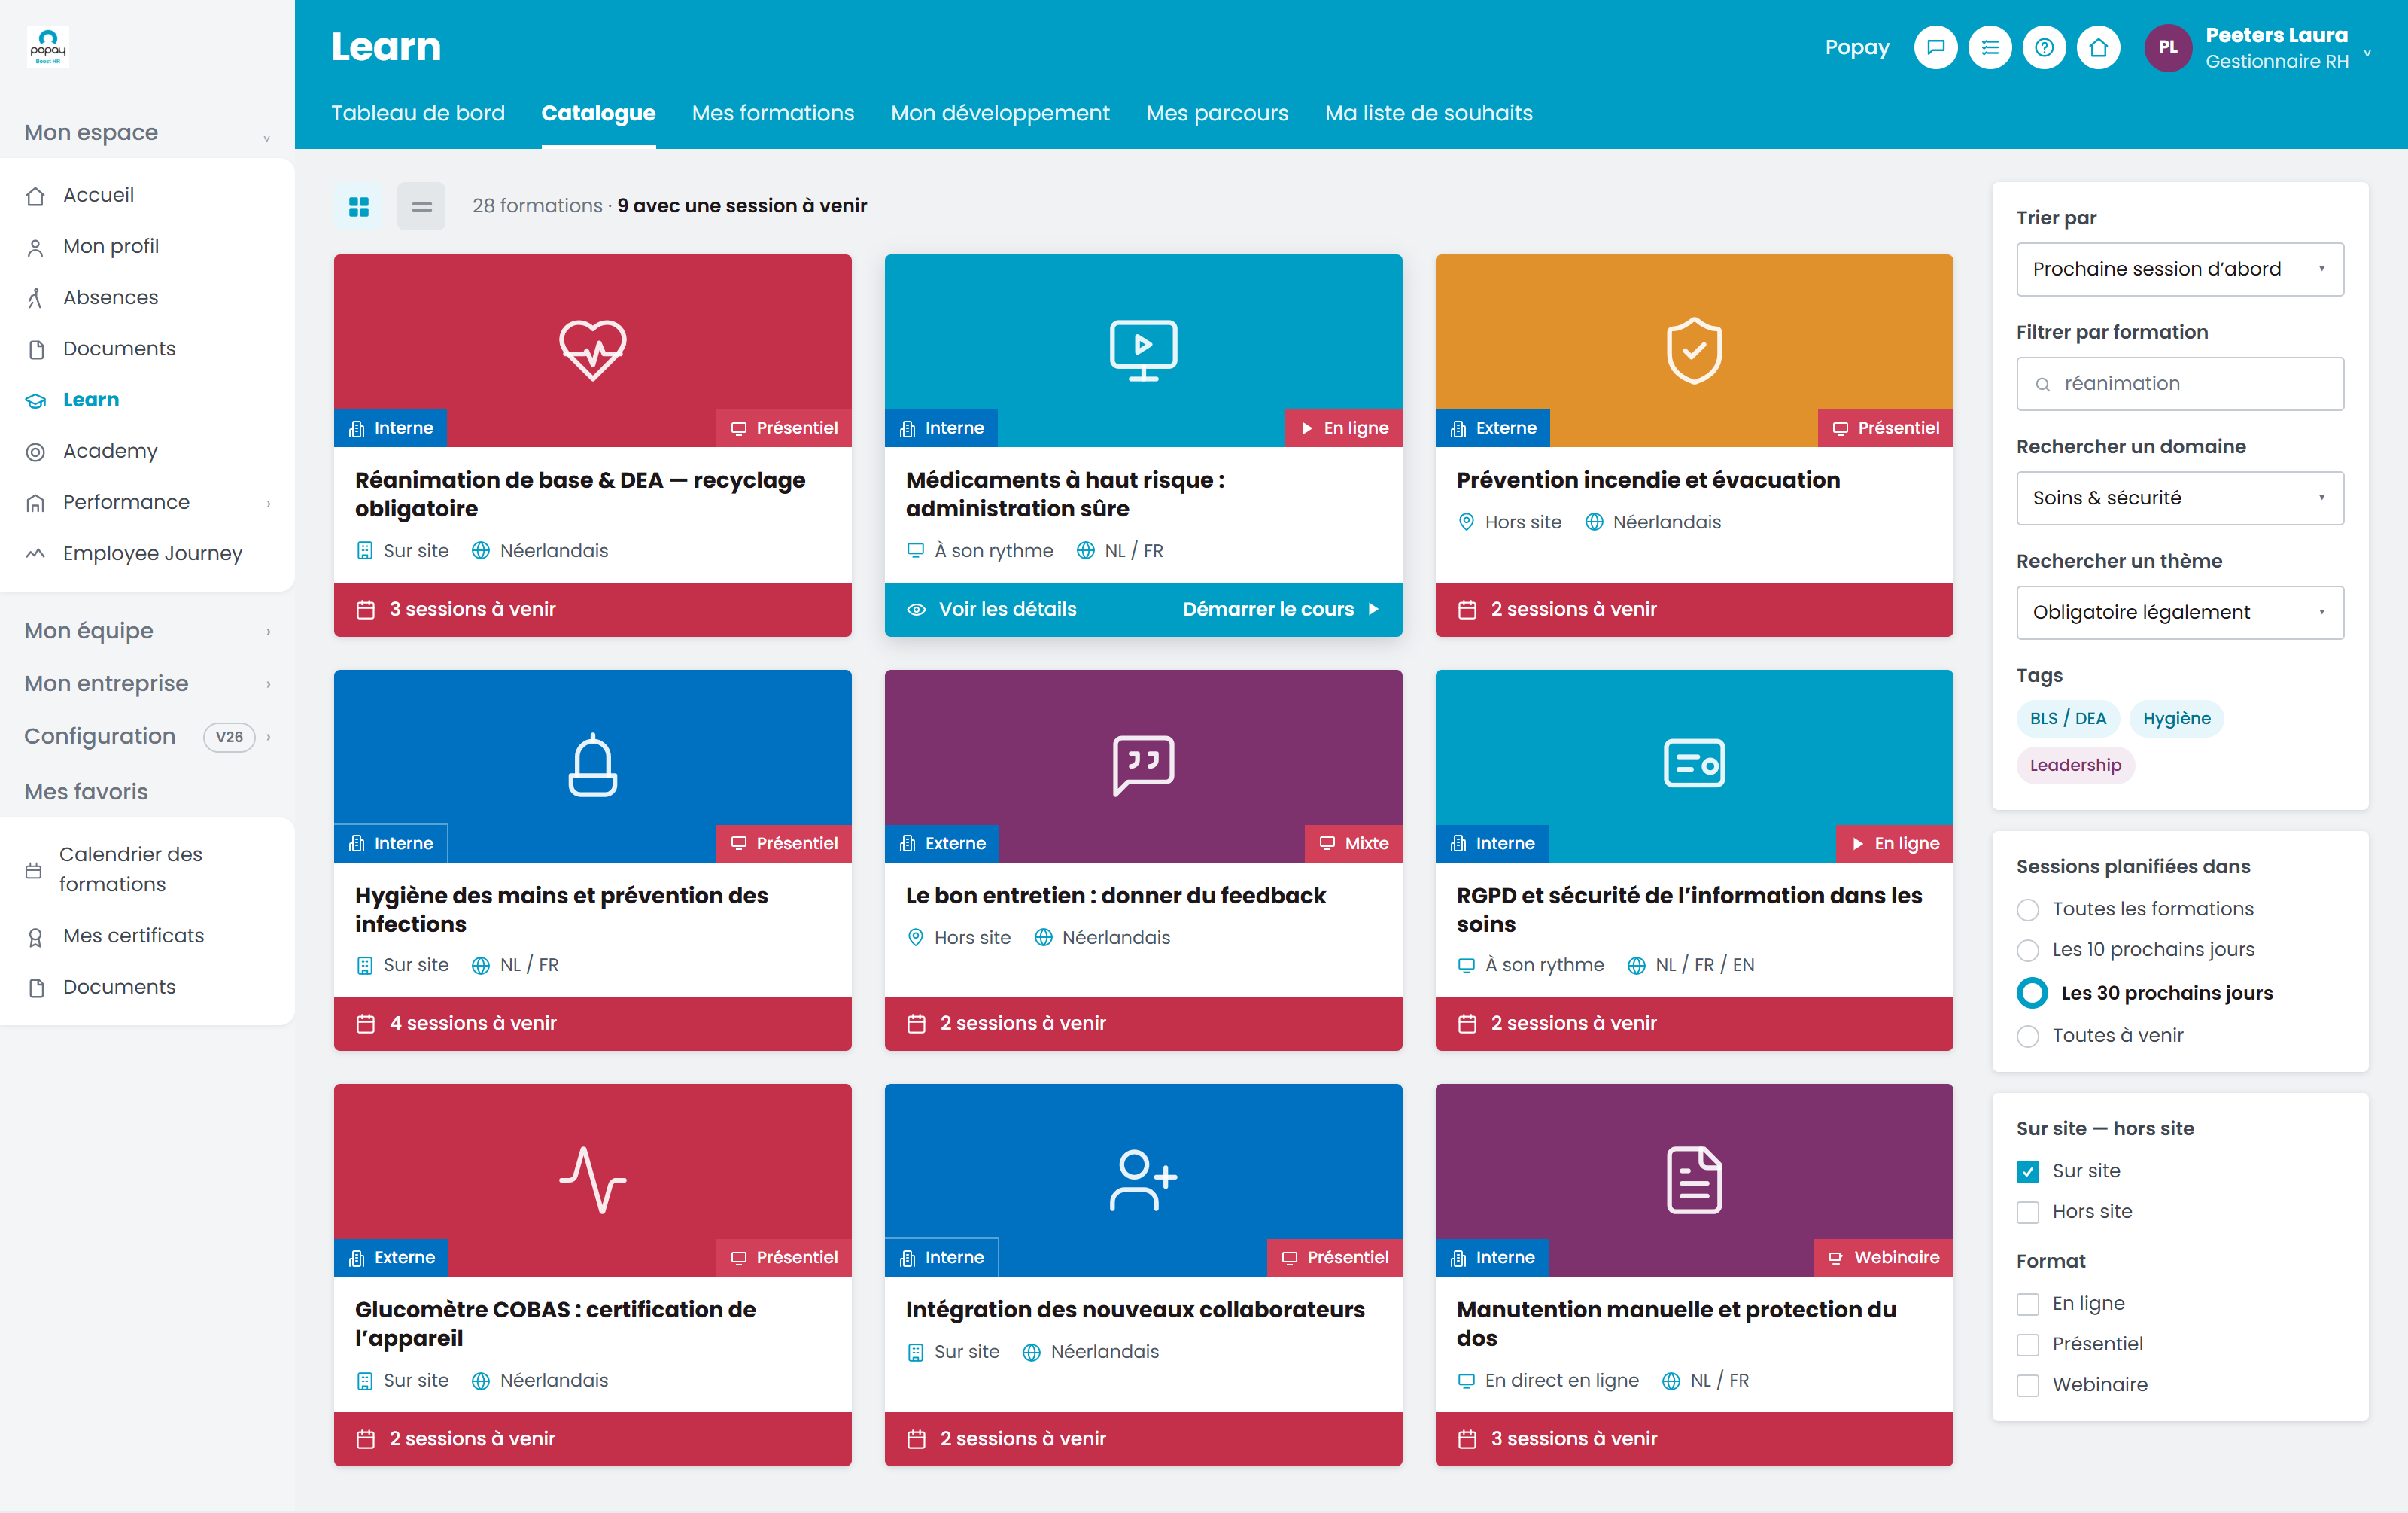Click 4 sessions à venir on Hygiène card
Viewport: 2408px width, 1513px height.
[x=593, y=1024]
